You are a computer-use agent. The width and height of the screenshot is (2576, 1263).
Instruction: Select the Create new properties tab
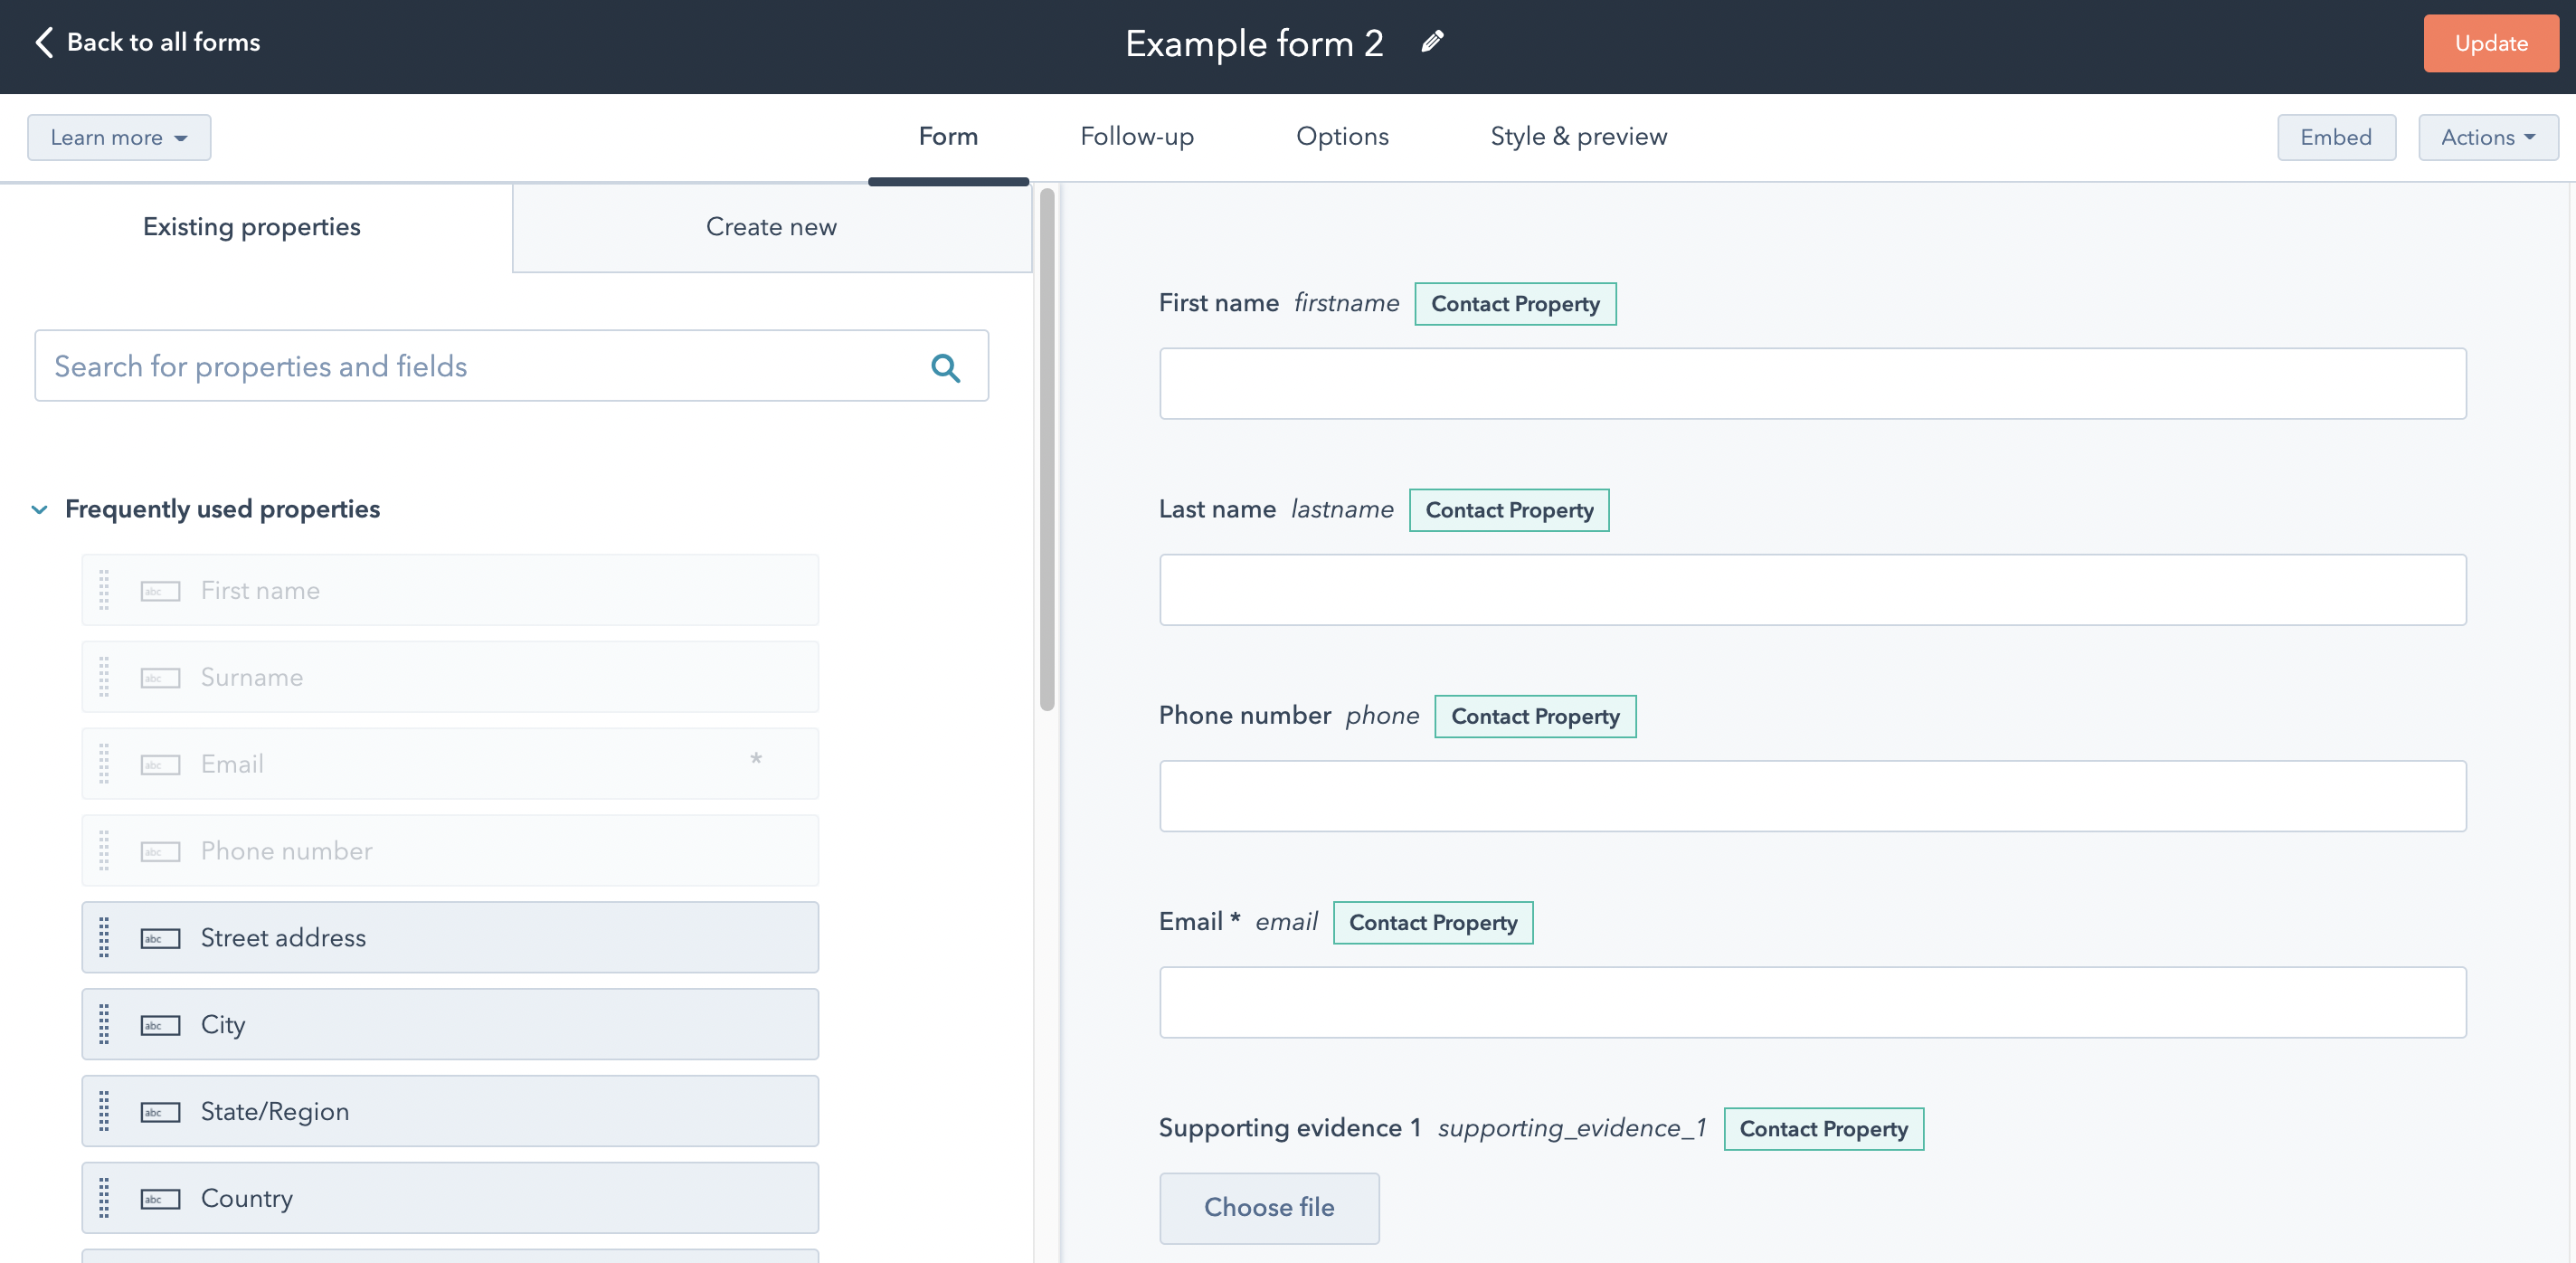(771, 227)
